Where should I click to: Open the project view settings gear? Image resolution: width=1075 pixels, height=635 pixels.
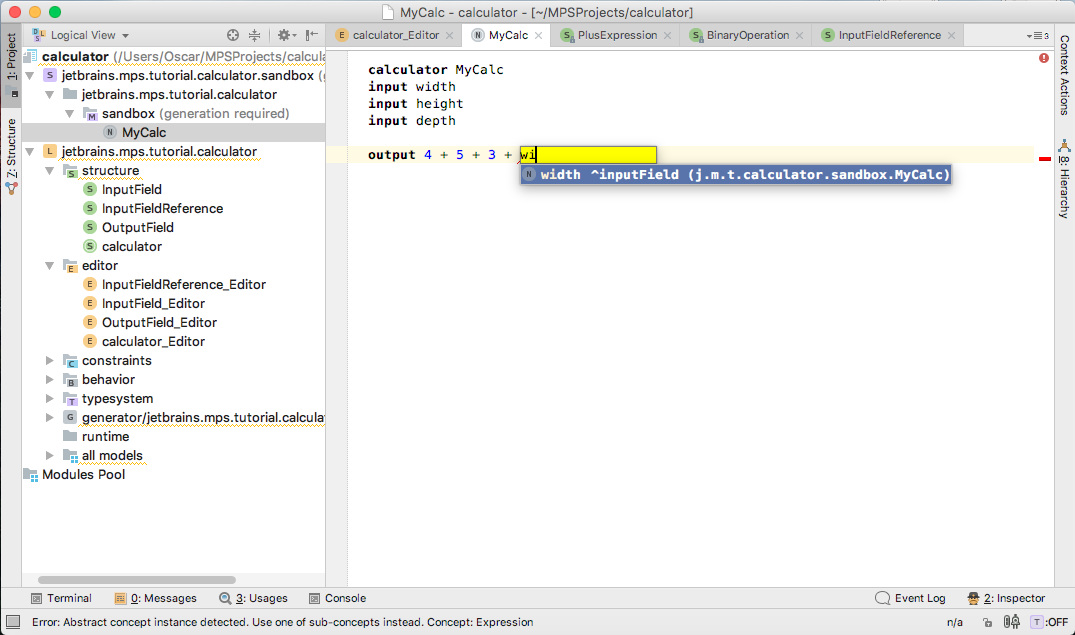coord(286,35)
